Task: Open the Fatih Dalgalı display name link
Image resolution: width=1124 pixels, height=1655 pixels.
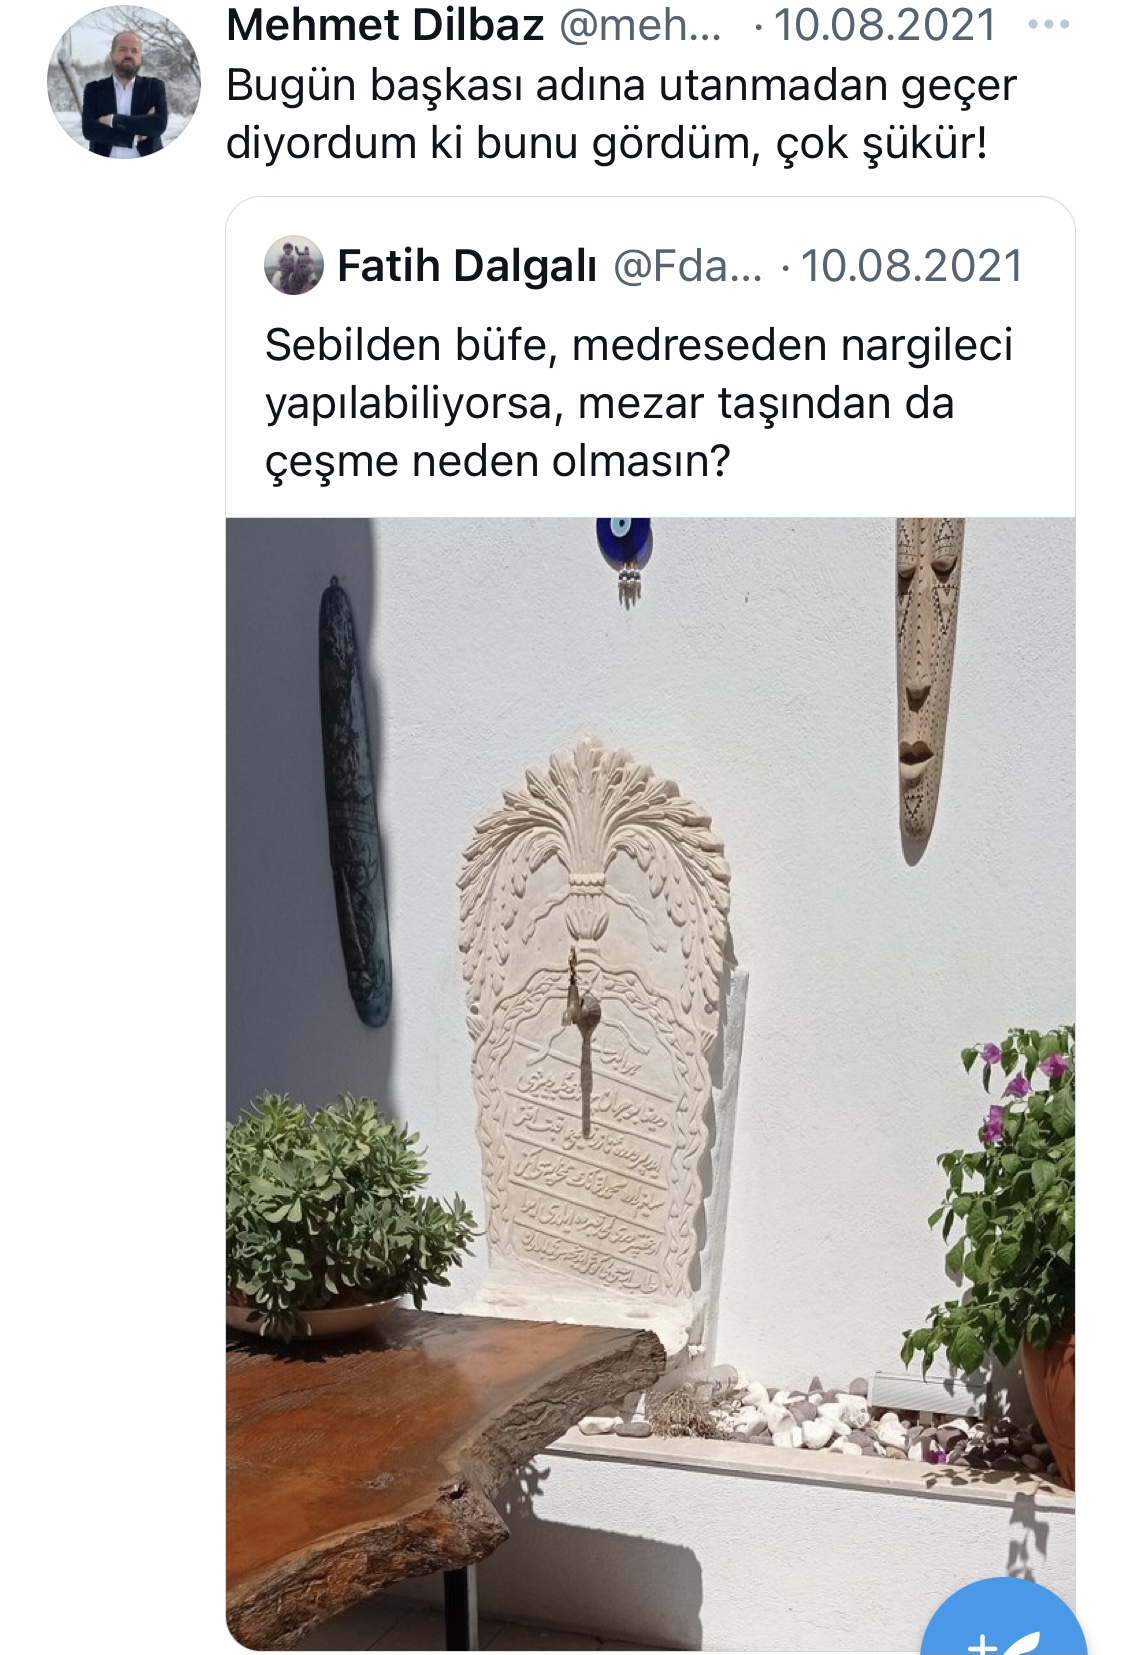Action: 467,267
